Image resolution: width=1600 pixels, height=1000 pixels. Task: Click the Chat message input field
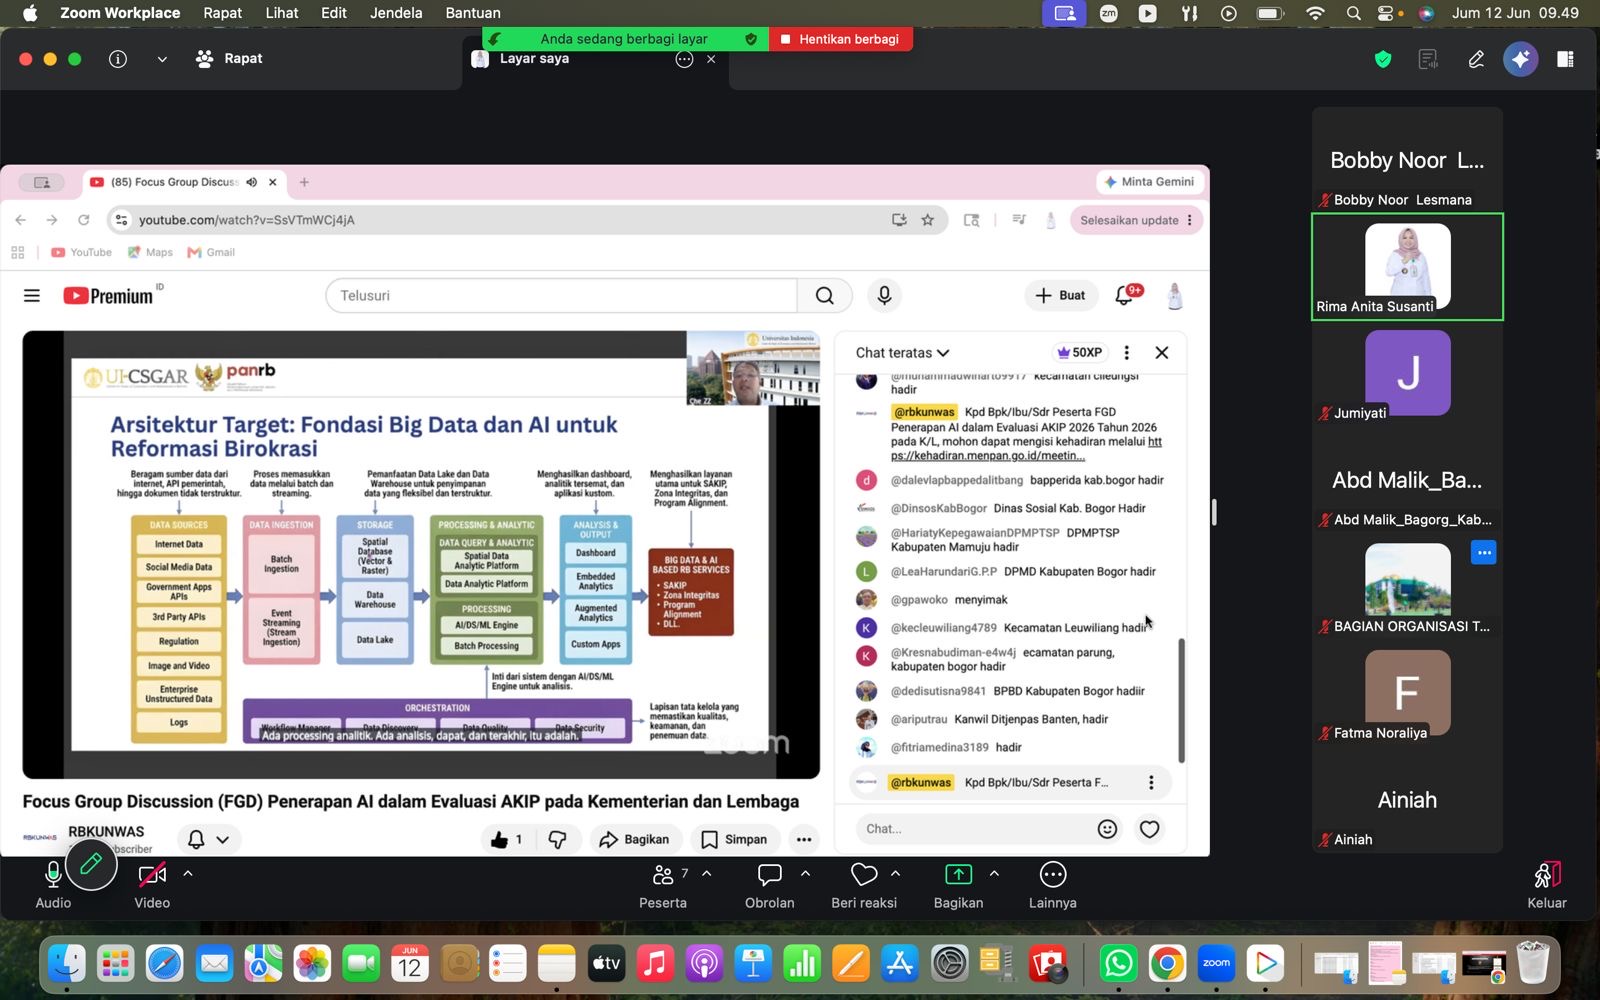[974, 828]
